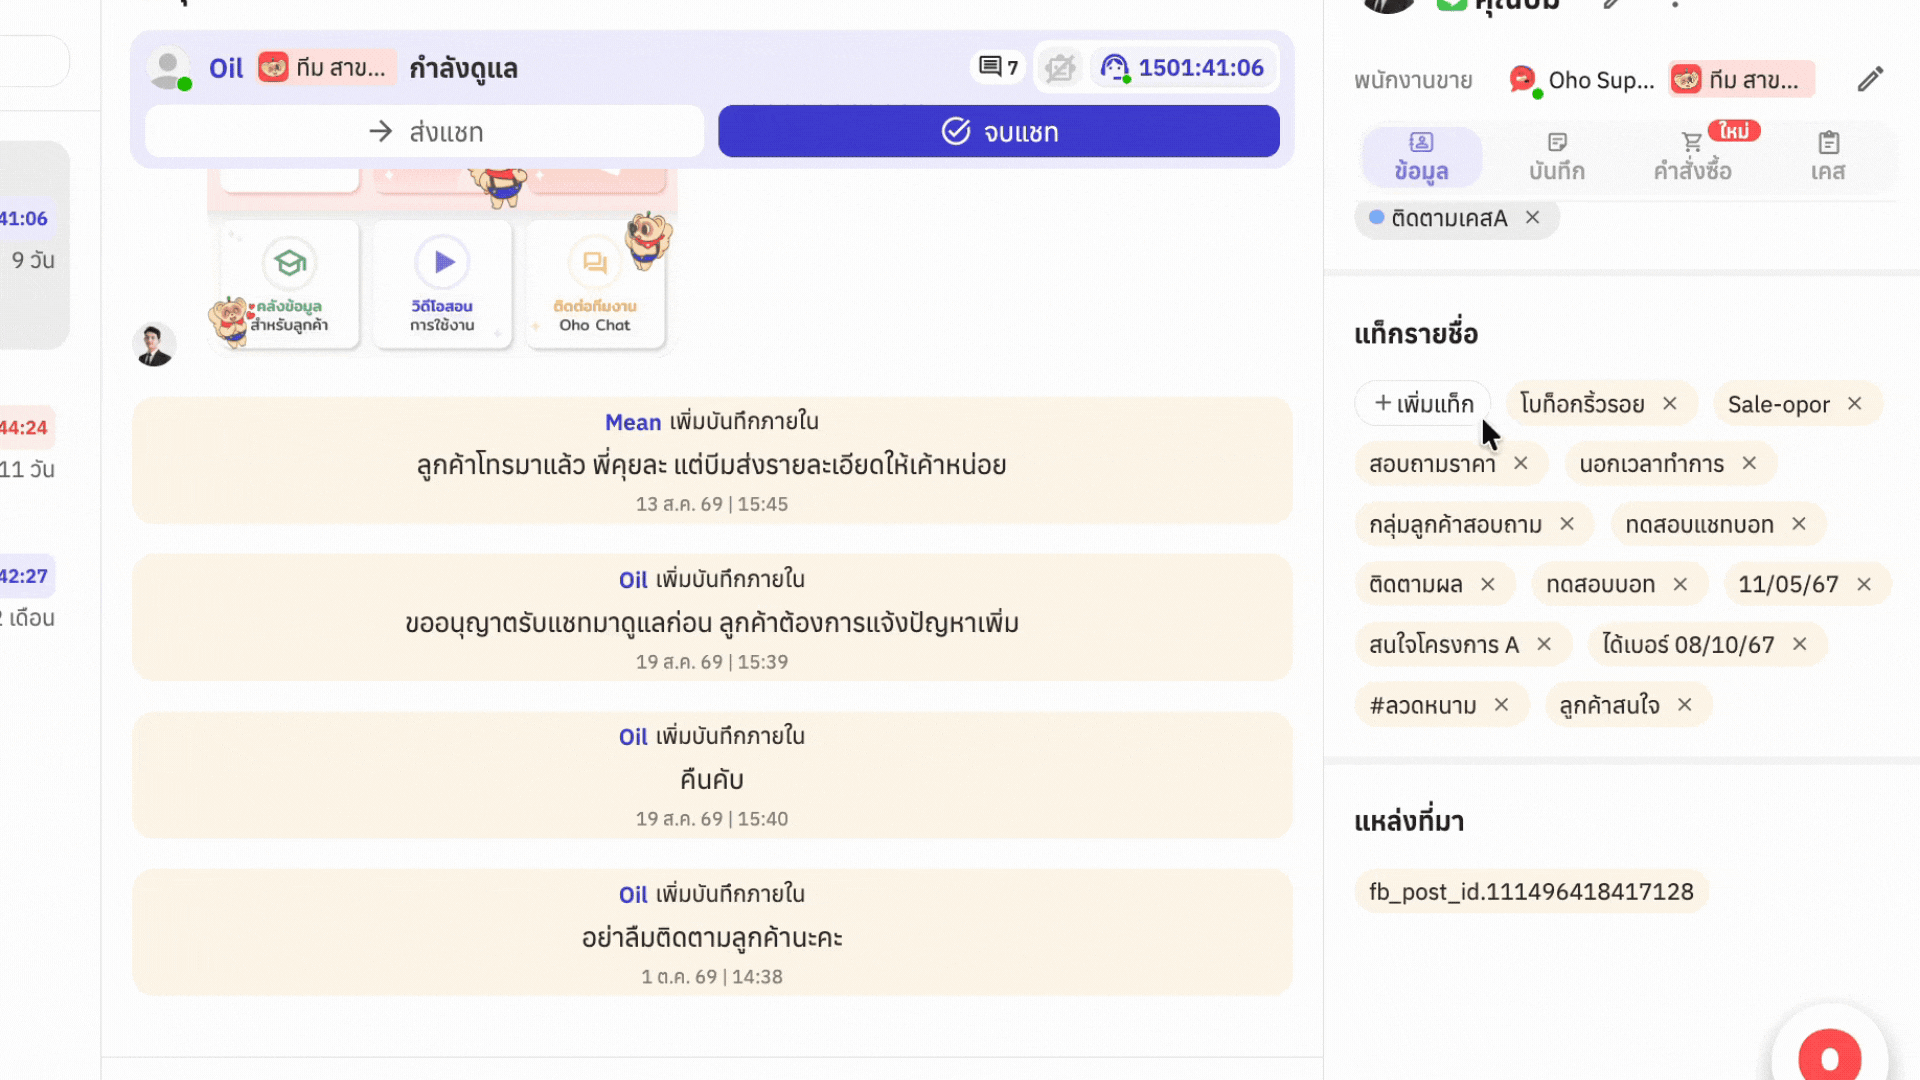Image resolution: width=1920 pixels, height=1080 pixels.
Task: Click the ส่งแชท transfer chat button
Action: click(x=425, y=131)
